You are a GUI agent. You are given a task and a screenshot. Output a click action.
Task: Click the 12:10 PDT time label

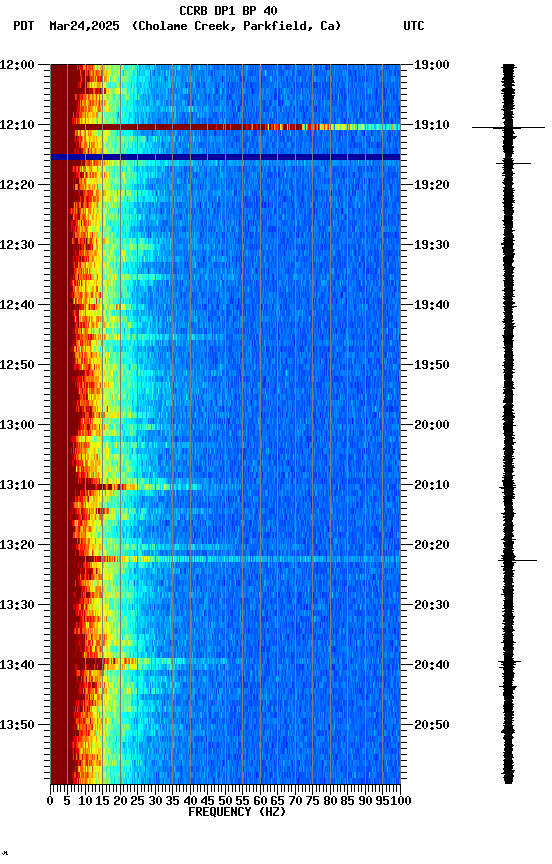click(17, 125)
